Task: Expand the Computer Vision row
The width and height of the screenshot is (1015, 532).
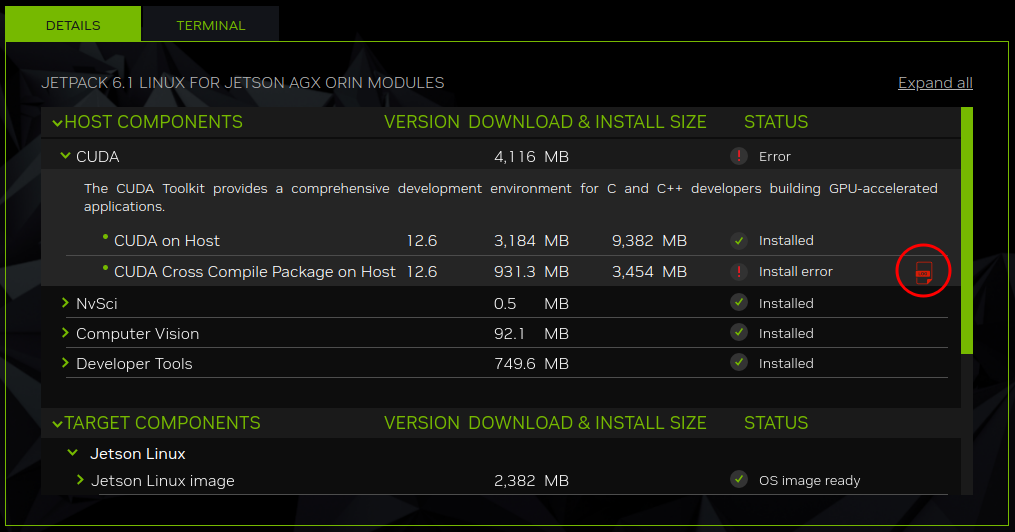Action: (66, 333)
